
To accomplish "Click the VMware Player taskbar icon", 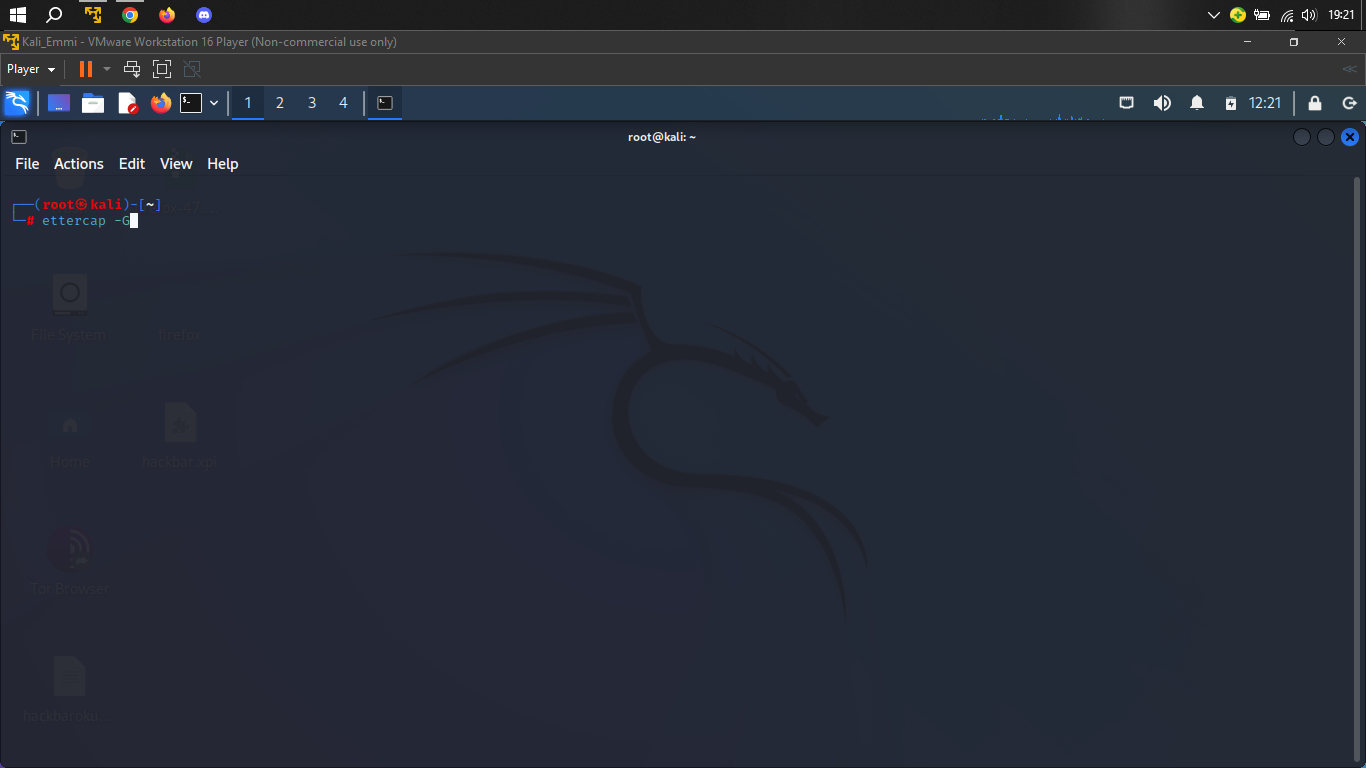I will (x=93, y=15).
